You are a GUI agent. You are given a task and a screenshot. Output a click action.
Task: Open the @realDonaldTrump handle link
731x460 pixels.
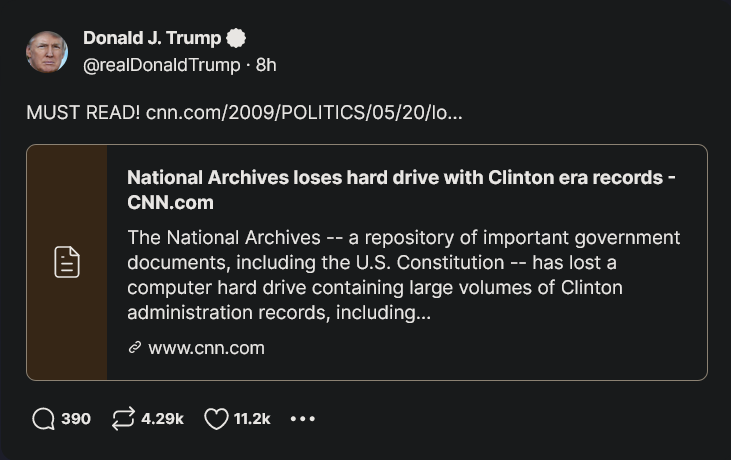pyautogui.click(x=161, y=65)
